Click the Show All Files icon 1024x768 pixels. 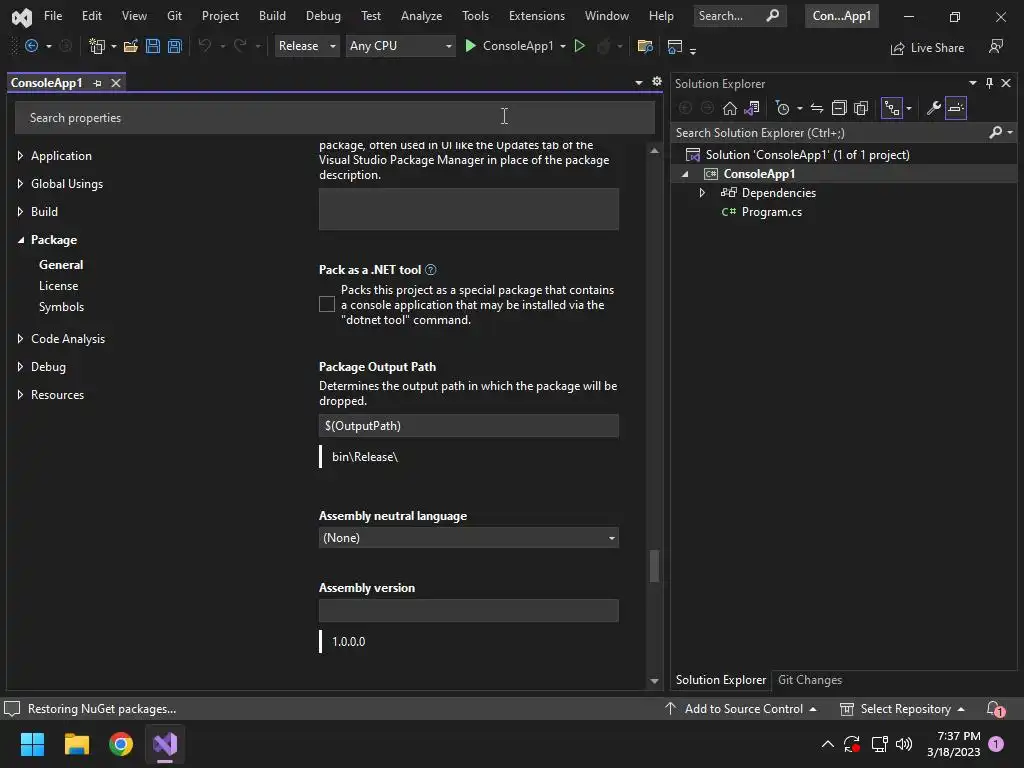point(861,108)
